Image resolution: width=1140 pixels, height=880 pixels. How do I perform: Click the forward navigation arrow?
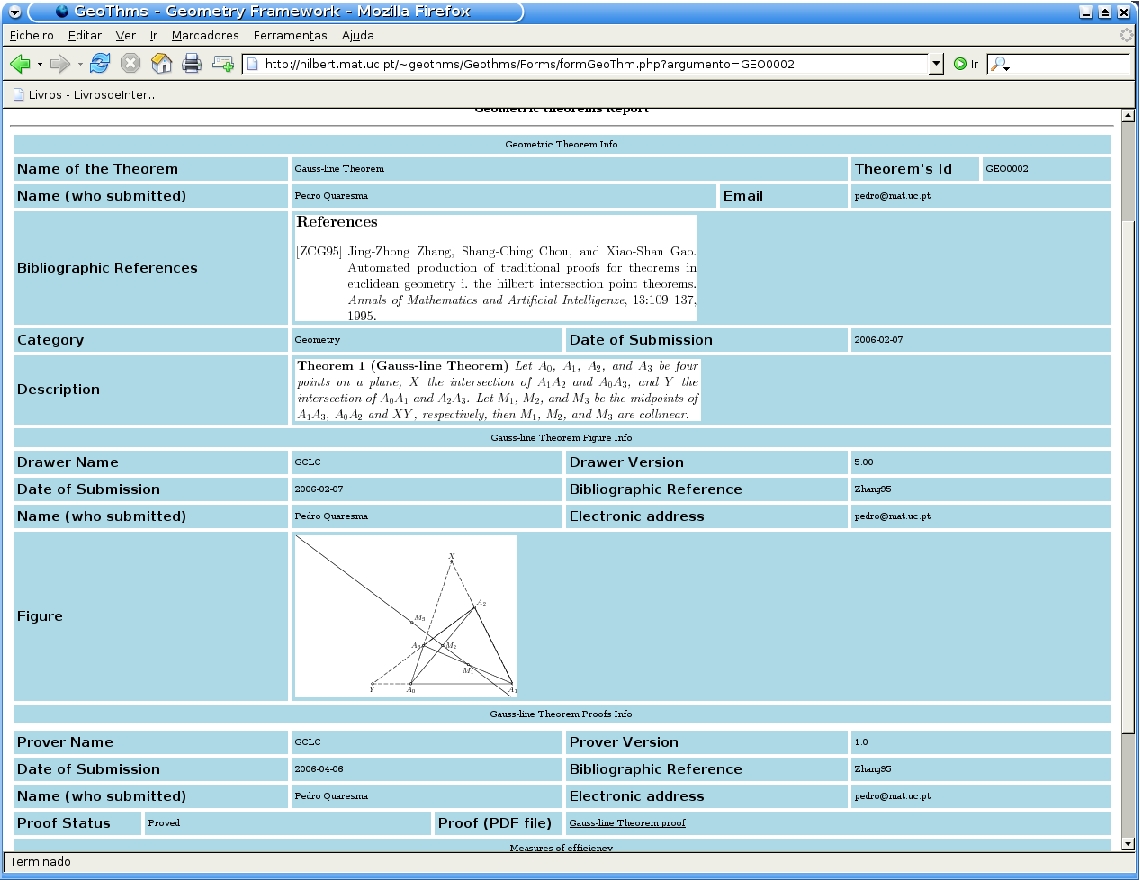click(60, 64)
